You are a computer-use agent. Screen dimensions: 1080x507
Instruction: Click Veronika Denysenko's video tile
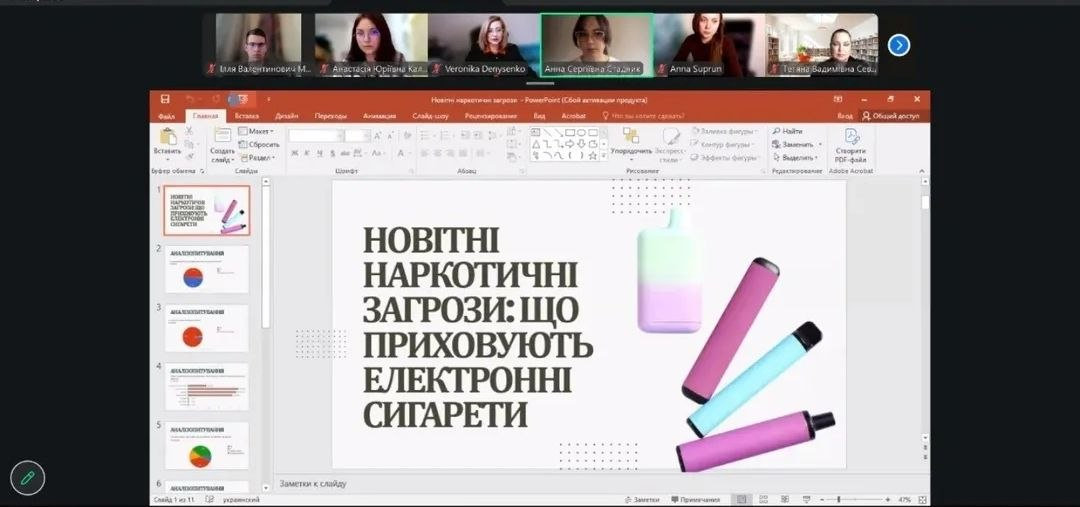tap(484, 45)
